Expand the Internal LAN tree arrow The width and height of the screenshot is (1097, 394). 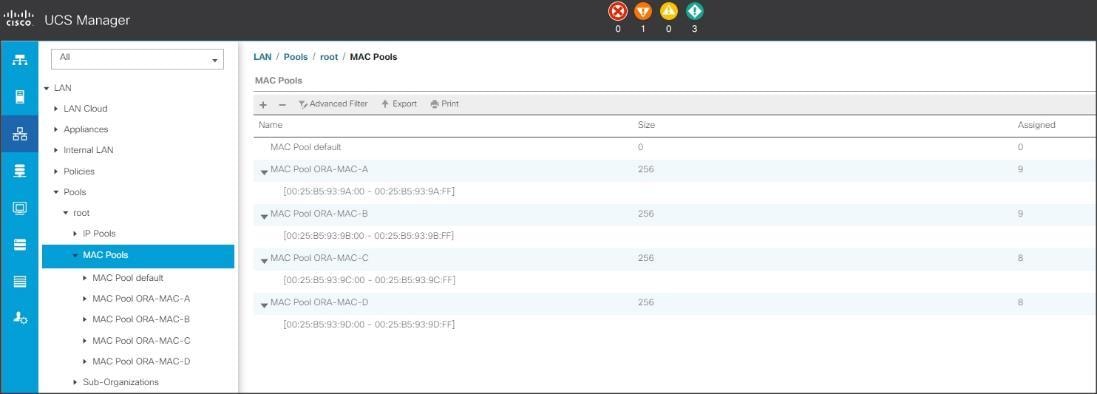(56, 150)
